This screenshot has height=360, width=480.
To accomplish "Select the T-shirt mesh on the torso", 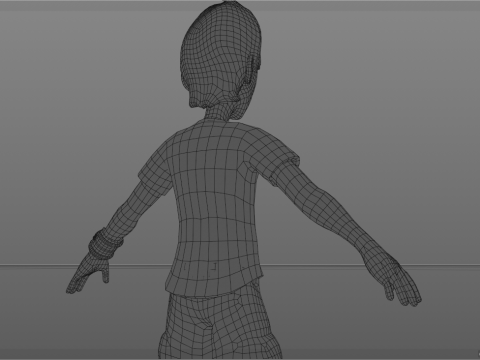I will coord(218,207).
